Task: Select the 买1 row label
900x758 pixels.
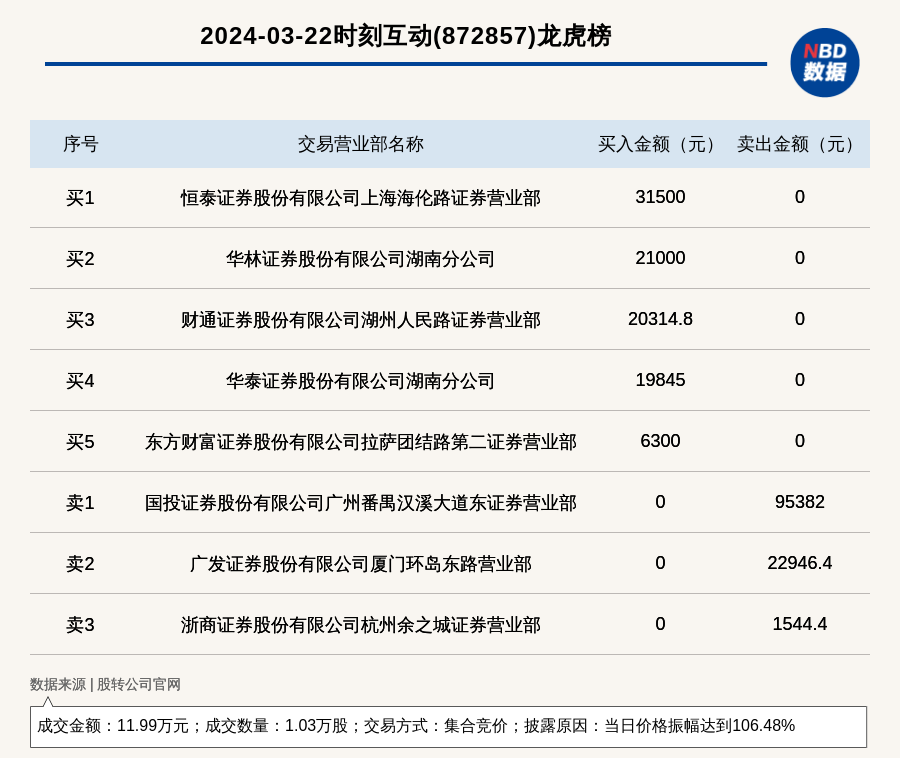Action: pos(80,198)
